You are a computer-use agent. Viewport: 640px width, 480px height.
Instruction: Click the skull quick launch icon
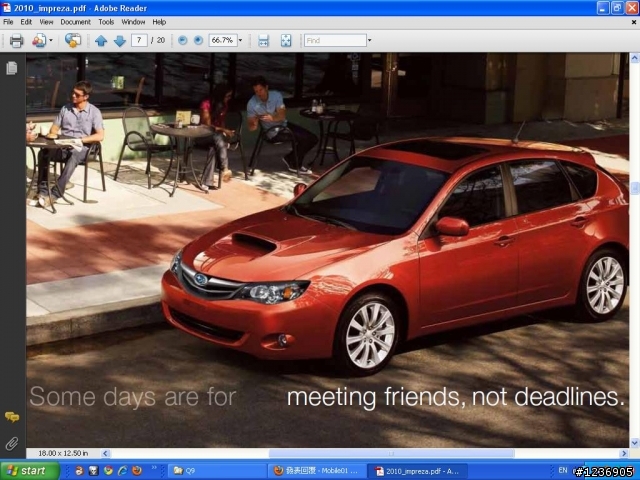(x=94, y=471)
